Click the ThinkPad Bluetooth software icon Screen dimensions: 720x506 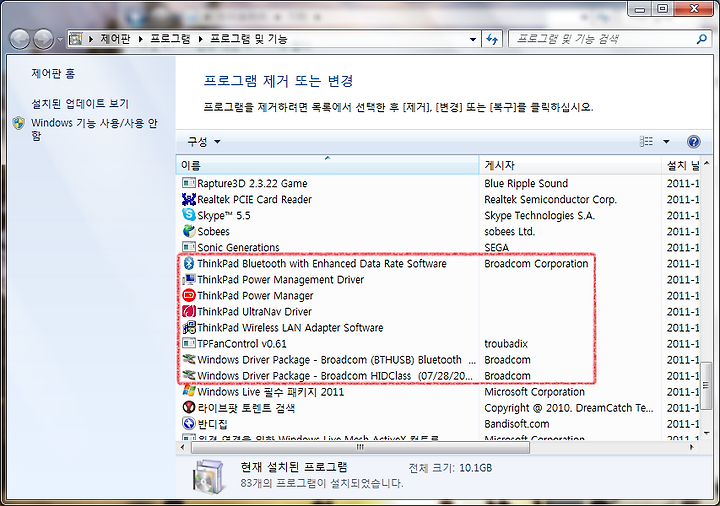189,263
